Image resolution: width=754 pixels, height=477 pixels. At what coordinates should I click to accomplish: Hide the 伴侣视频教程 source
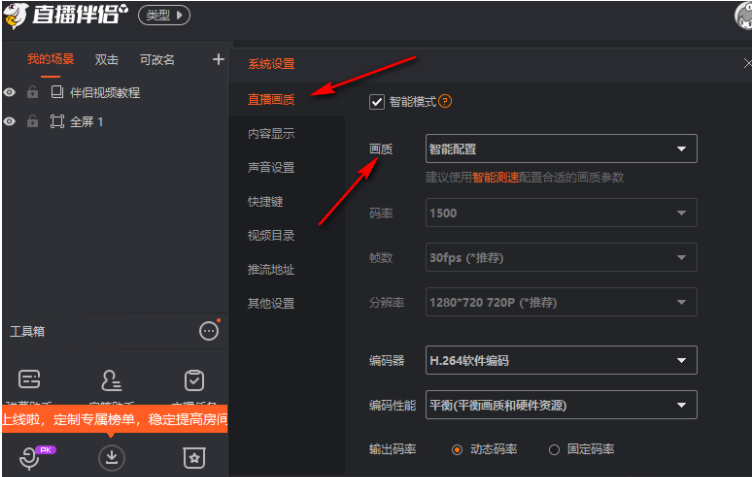[9, 92]
